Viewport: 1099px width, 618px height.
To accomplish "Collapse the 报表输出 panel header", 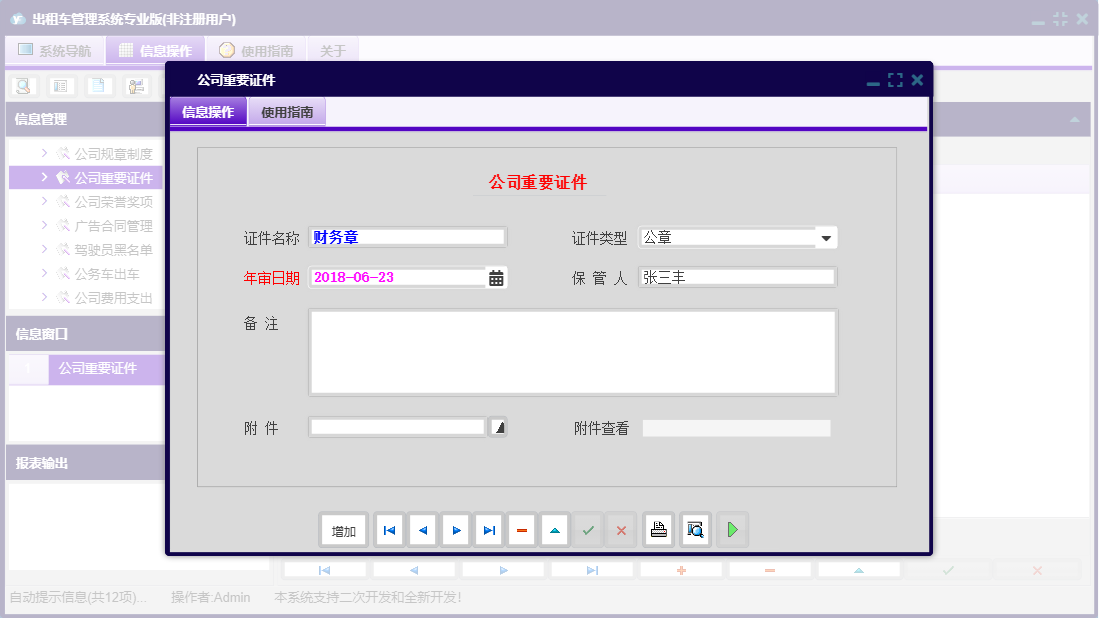I will [x=40, y=462].
